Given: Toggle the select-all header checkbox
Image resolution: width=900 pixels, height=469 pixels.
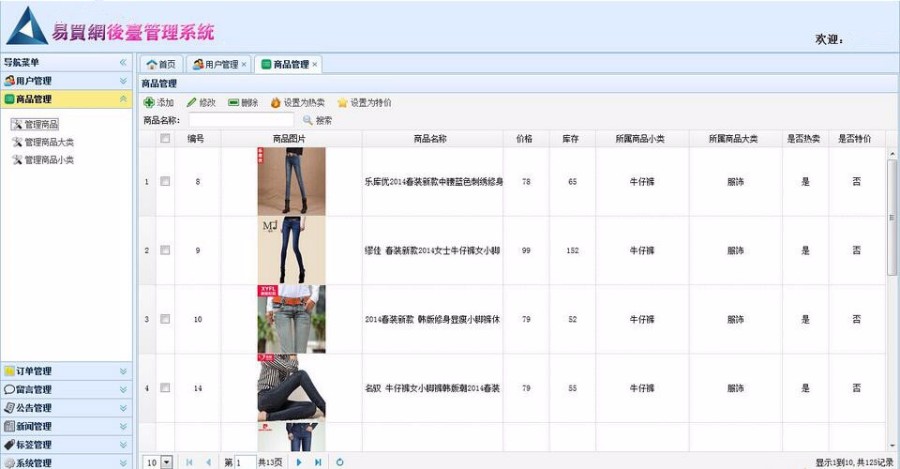Looking at the screenshot, I should click(165, 138).
